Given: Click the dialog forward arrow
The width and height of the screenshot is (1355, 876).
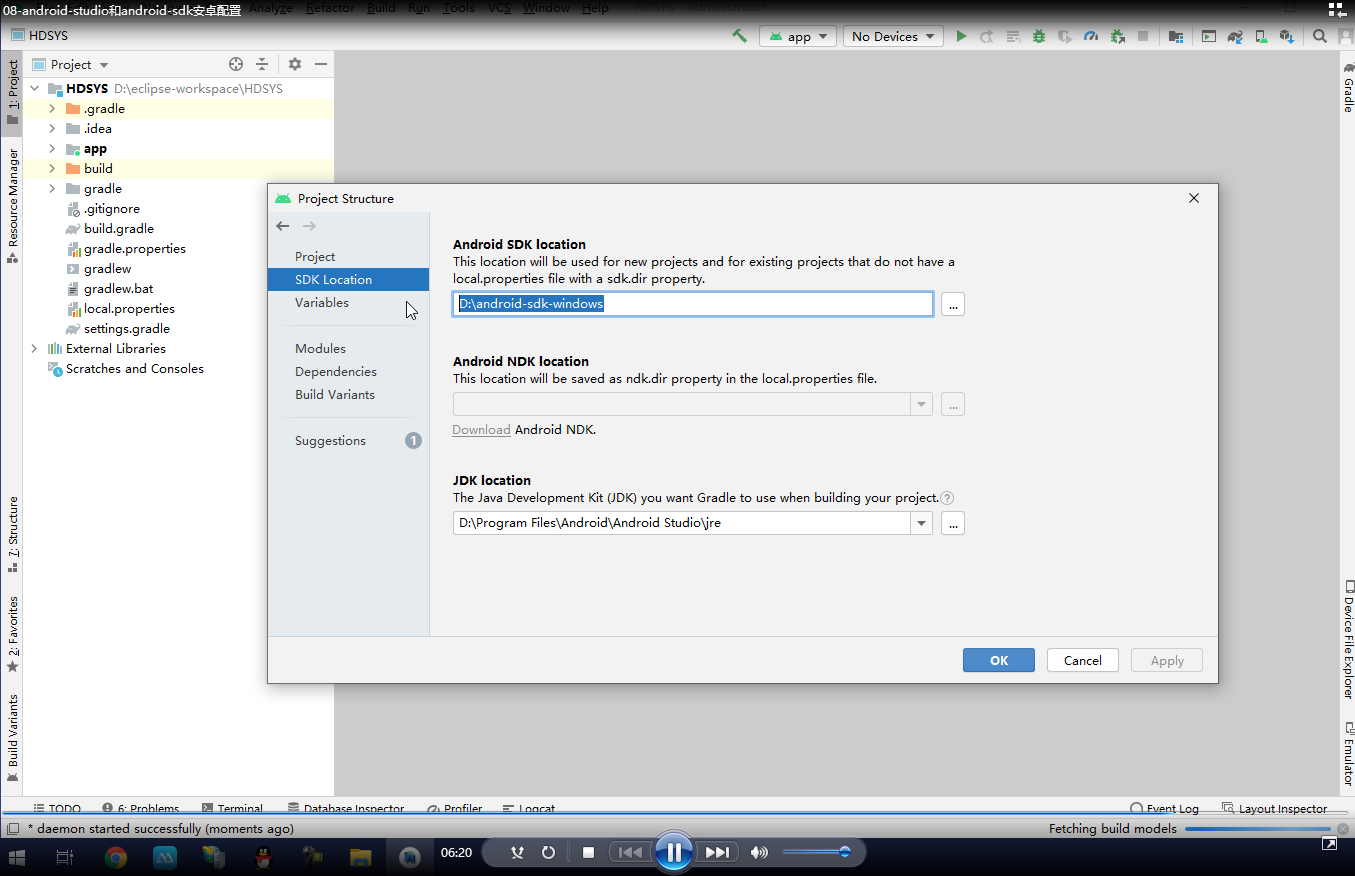Looking at the screenshot, I should [x=309, y=226].
